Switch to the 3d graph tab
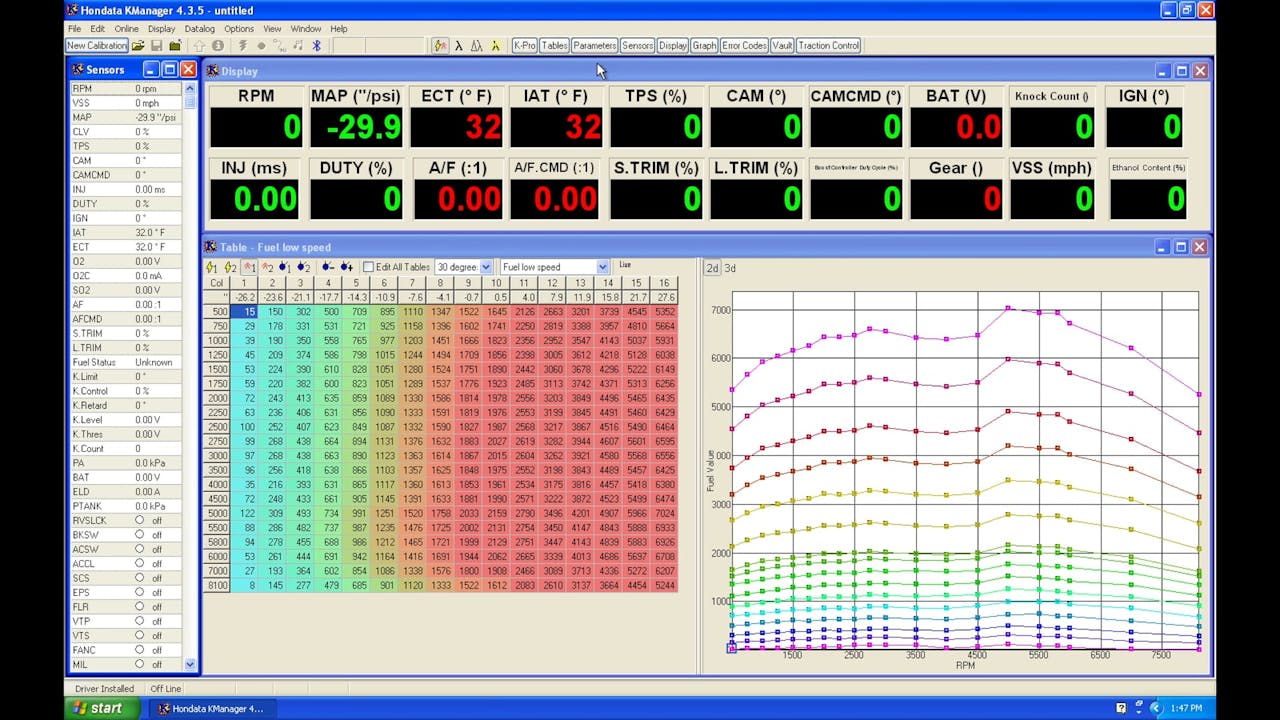 point(728,267)
